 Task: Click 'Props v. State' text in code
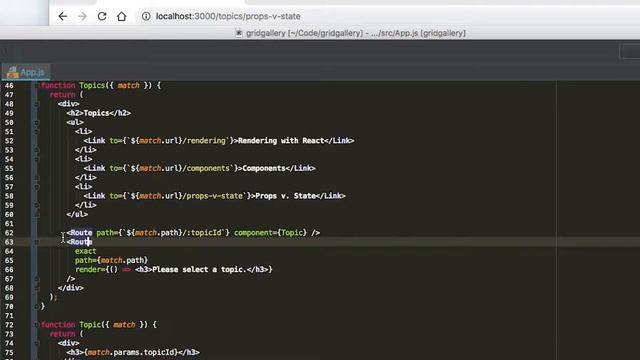coord(285,196)
